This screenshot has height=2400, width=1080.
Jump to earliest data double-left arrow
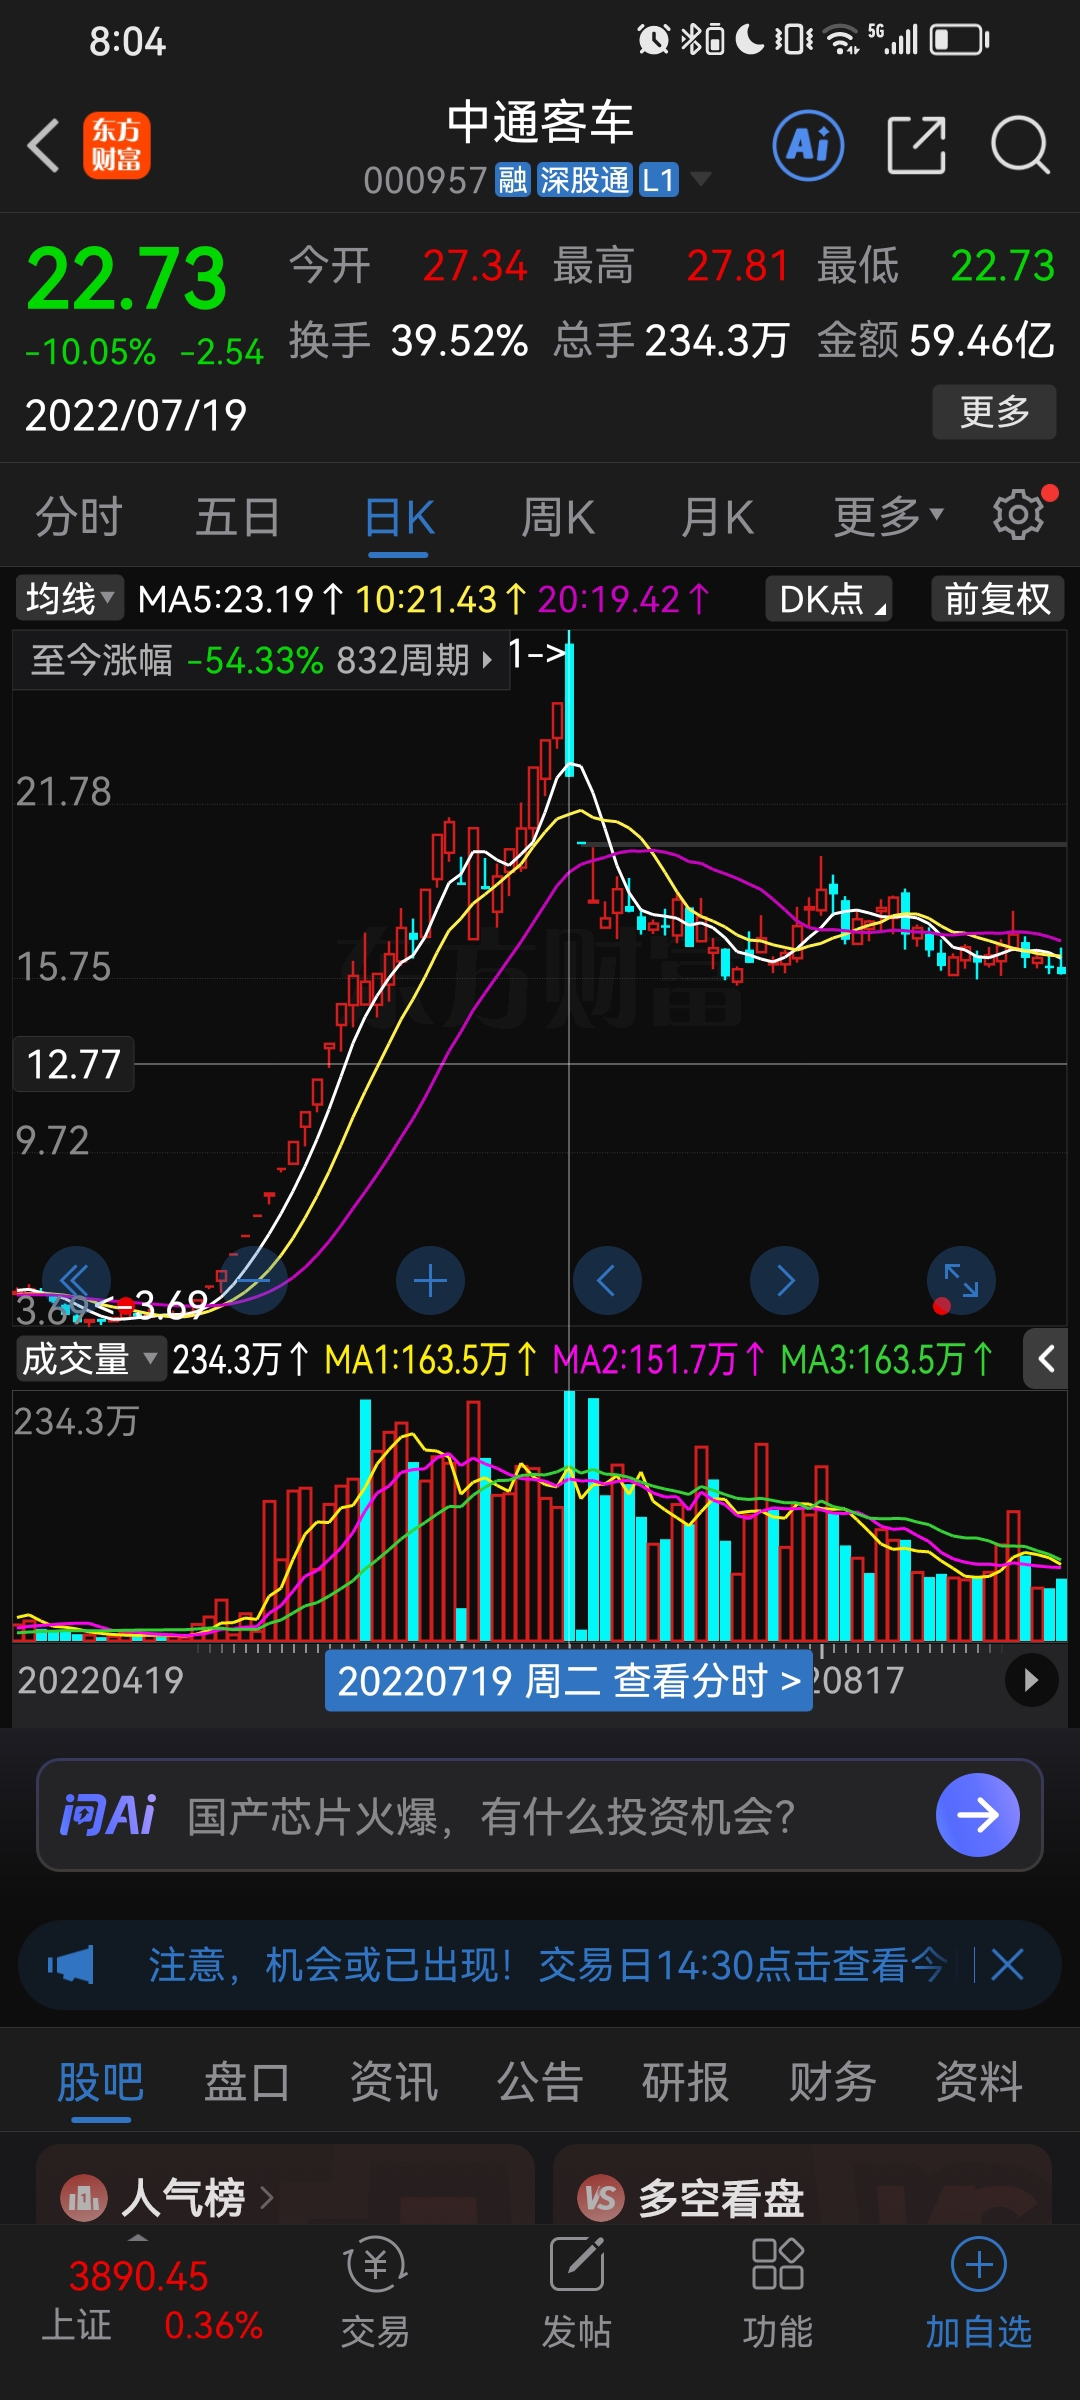tap(75, 1280)
